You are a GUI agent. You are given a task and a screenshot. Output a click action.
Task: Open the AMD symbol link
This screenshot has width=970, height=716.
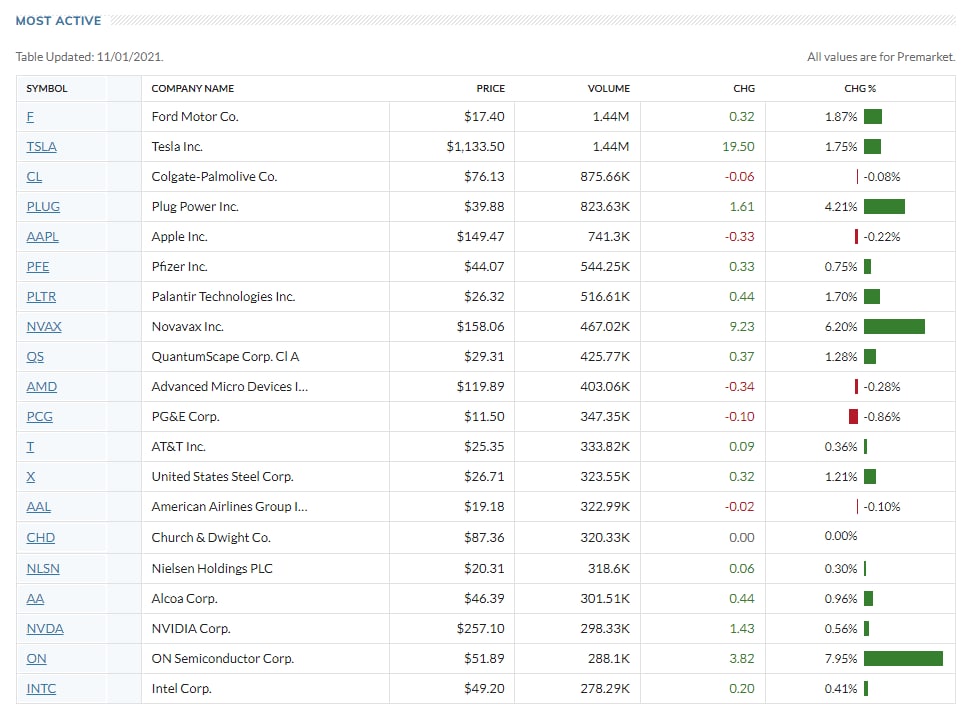click(x=41, y=387)
